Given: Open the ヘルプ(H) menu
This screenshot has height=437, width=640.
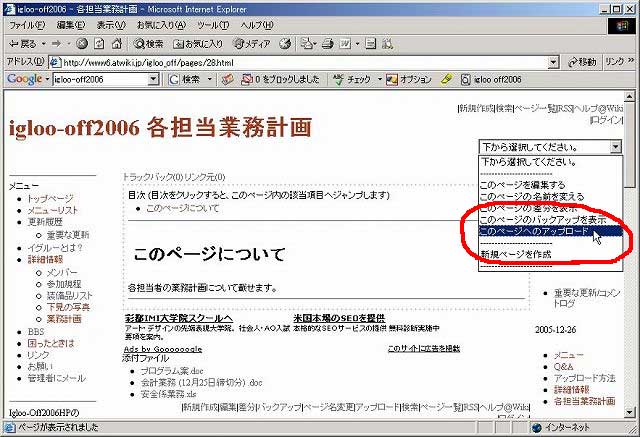Looking at the screenshot, I should [256, 25].
